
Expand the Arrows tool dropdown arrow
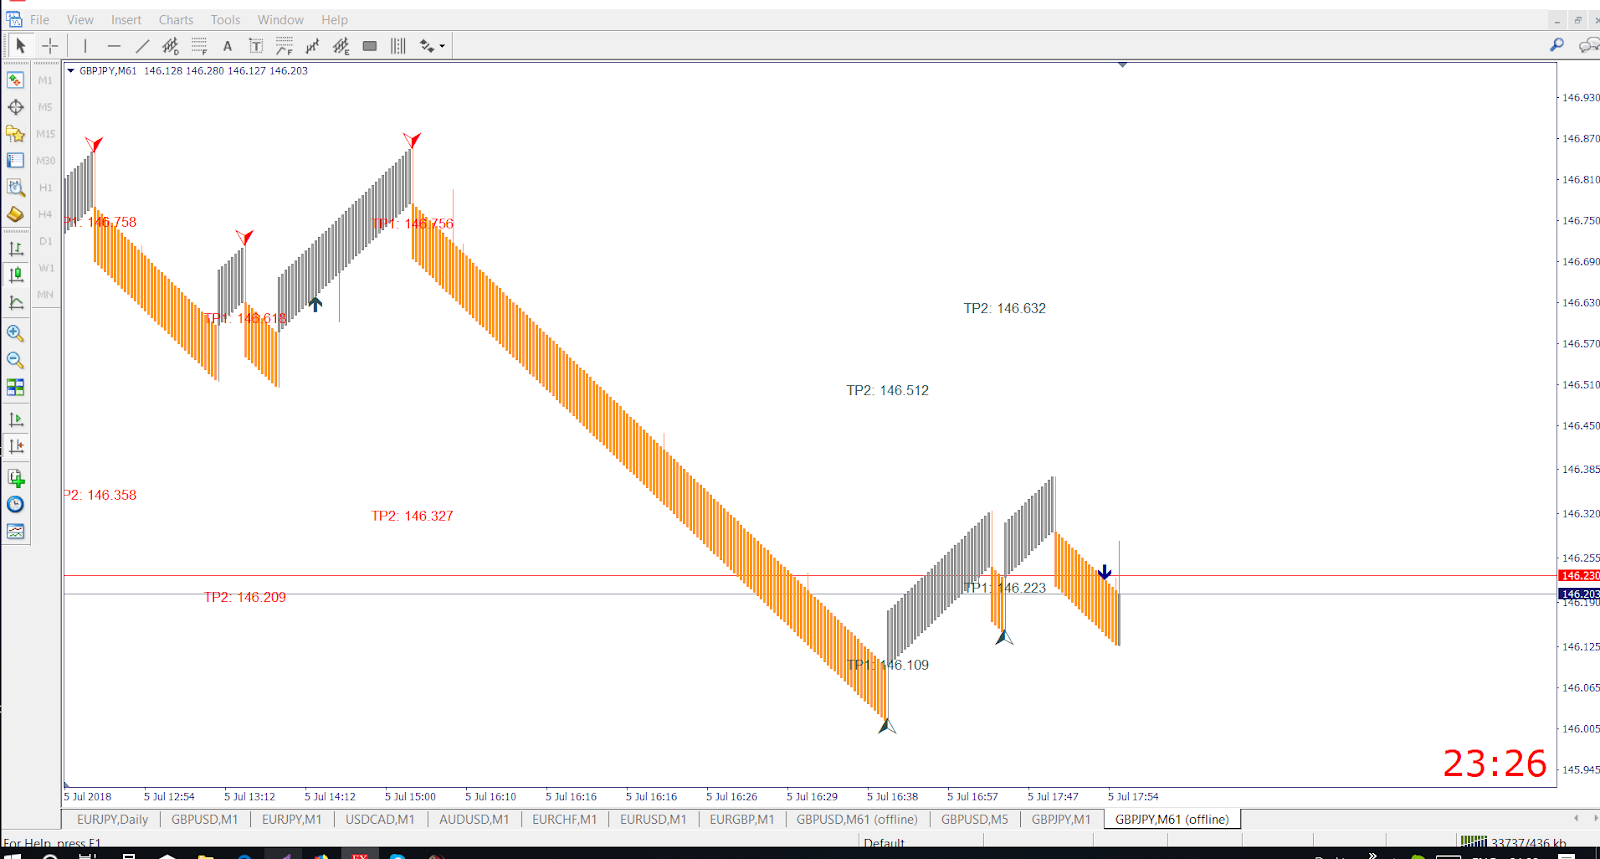pyautogui.click(x=442, y=45)
